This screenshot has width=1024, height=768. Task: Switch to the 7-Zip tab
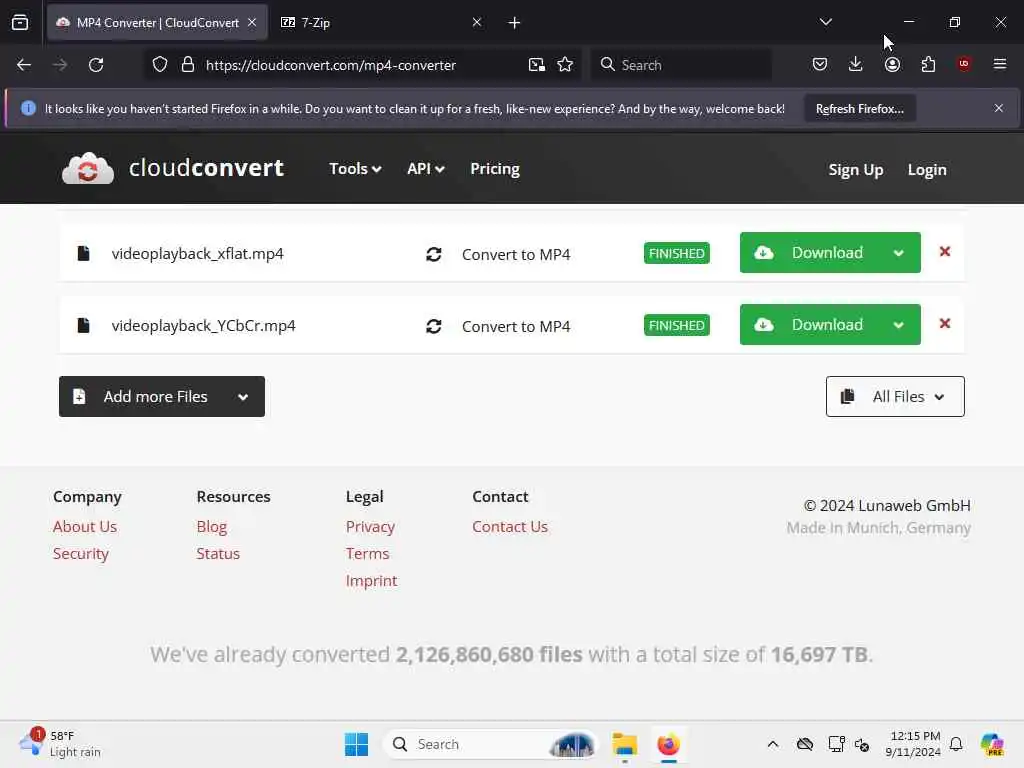[381, 22]
